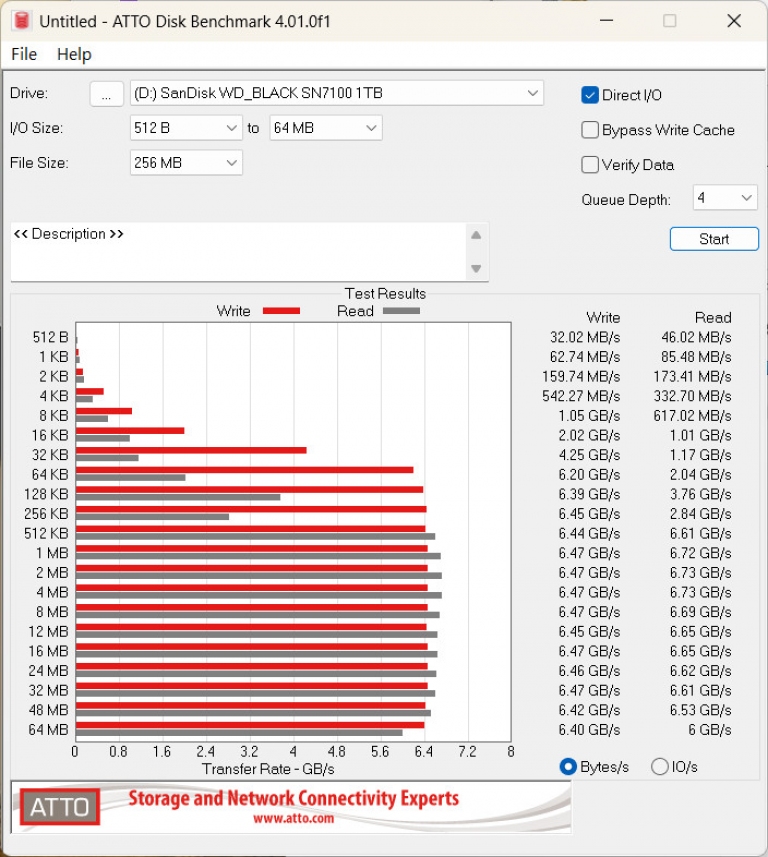Click inside the Description text box
Screen dimensions: 768x857
(238, 251)
